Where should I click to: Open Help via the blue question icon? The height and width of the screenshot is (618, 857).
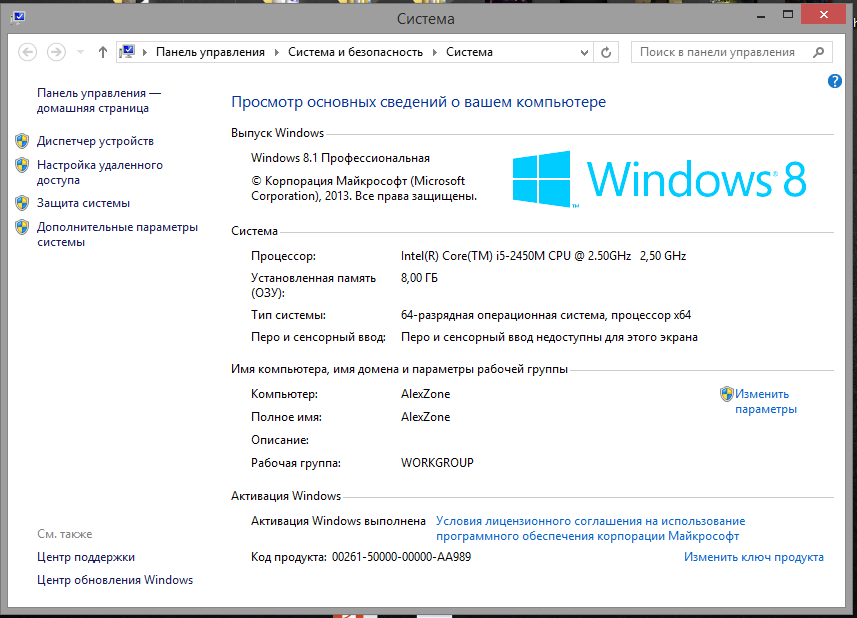(835, 81)
